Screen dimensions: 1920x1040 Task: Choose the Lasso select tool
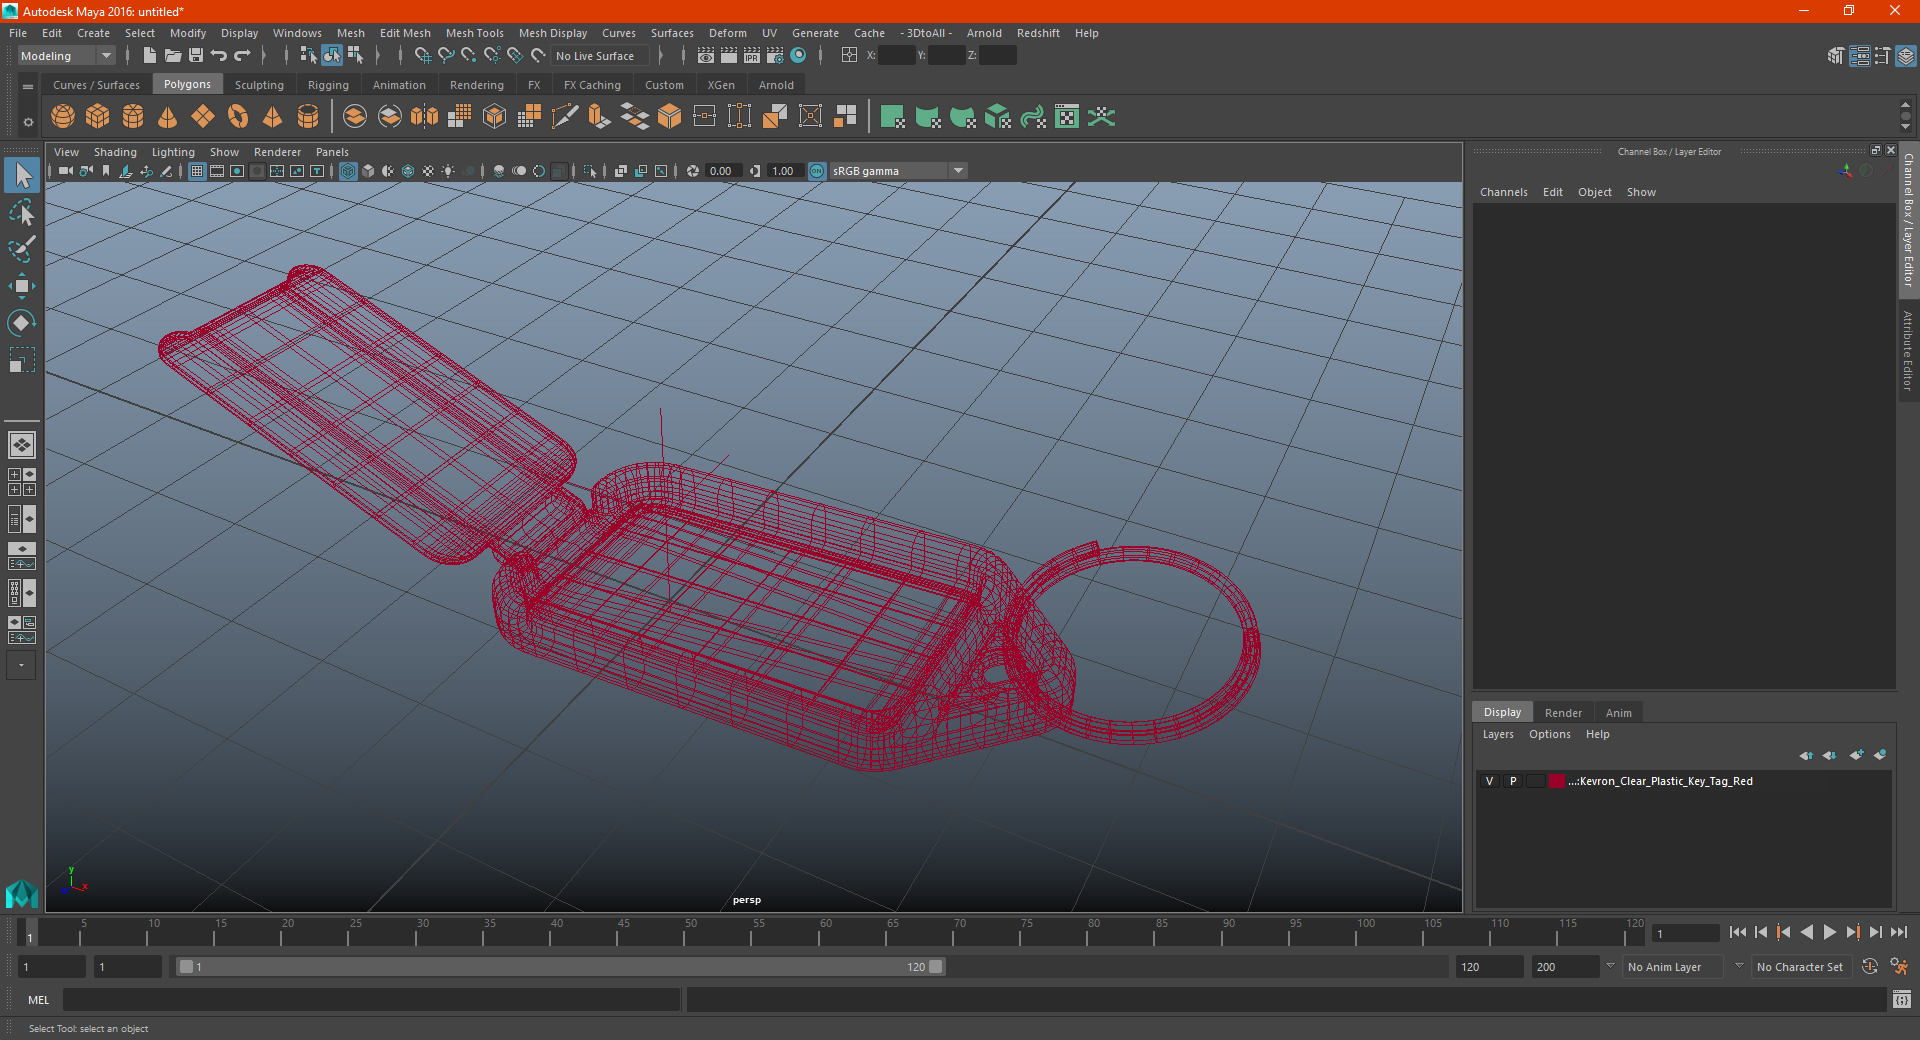22,212
